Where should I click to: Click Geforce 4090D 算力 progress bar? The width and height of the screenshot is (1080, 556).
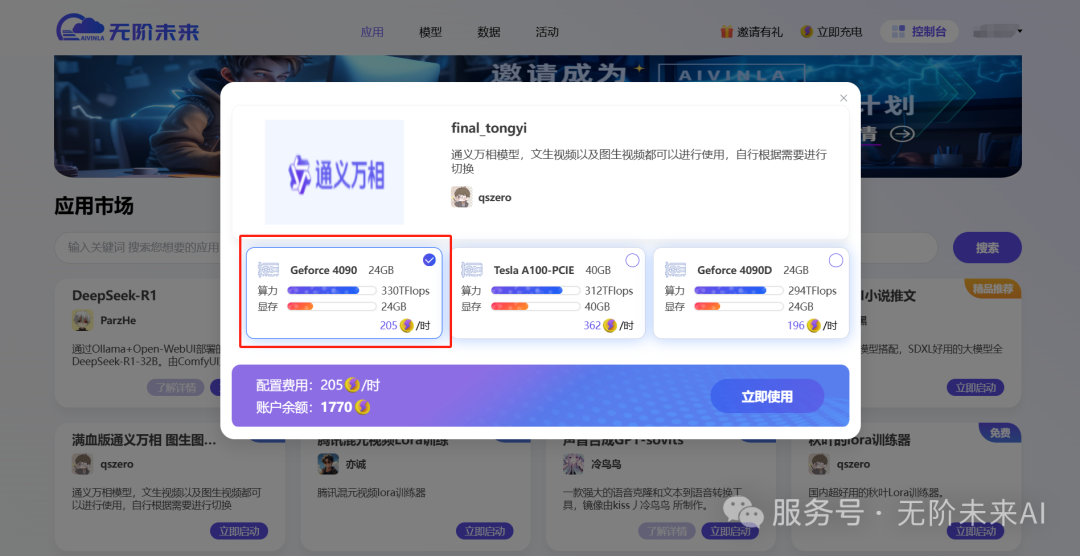[x=738, y=291]
